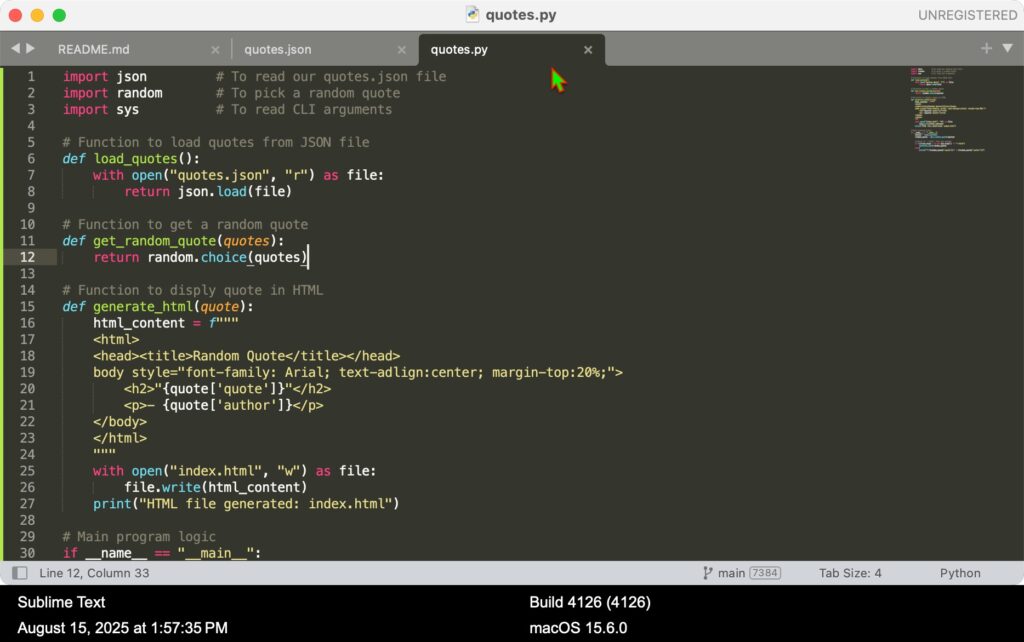The width and height of the screenshot is (1024, 642).
Task: Click the 7384 git changes badge
Action: (x=765, y=573)
